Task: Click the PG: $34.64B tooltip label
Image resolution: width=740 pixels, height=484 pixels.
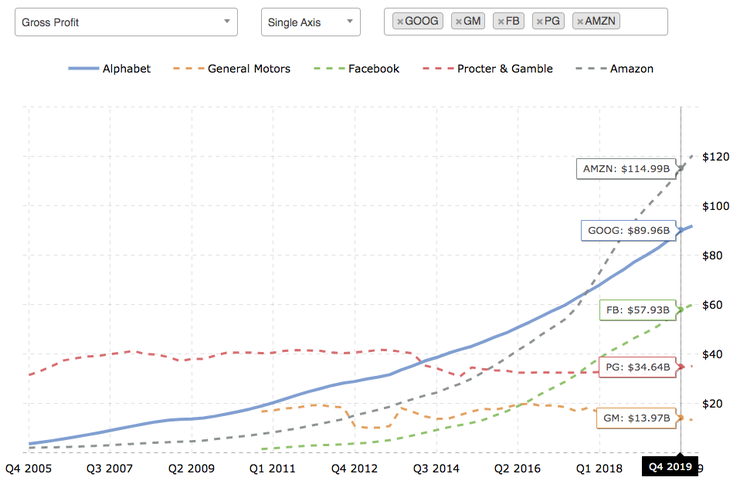Action: point(638,367)
